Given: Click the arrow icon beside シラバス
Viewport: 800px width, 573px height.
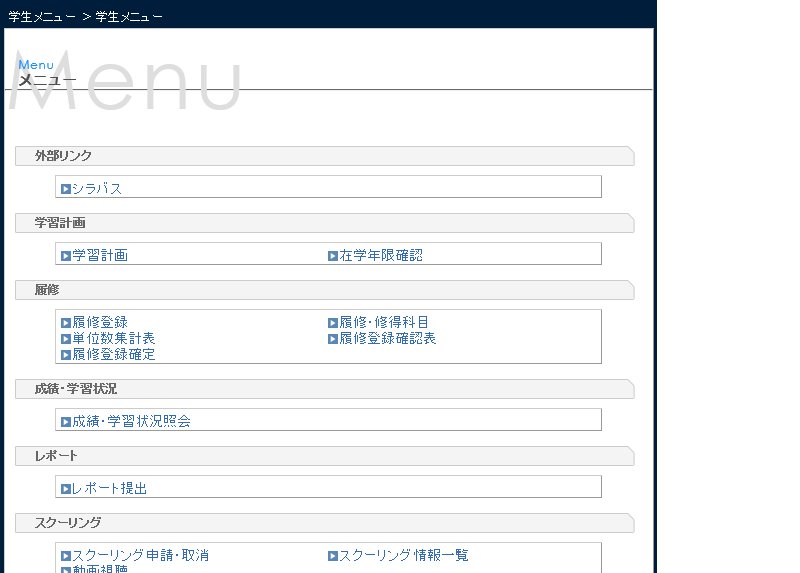Looking at the screenshot, I should pos(66,189).
